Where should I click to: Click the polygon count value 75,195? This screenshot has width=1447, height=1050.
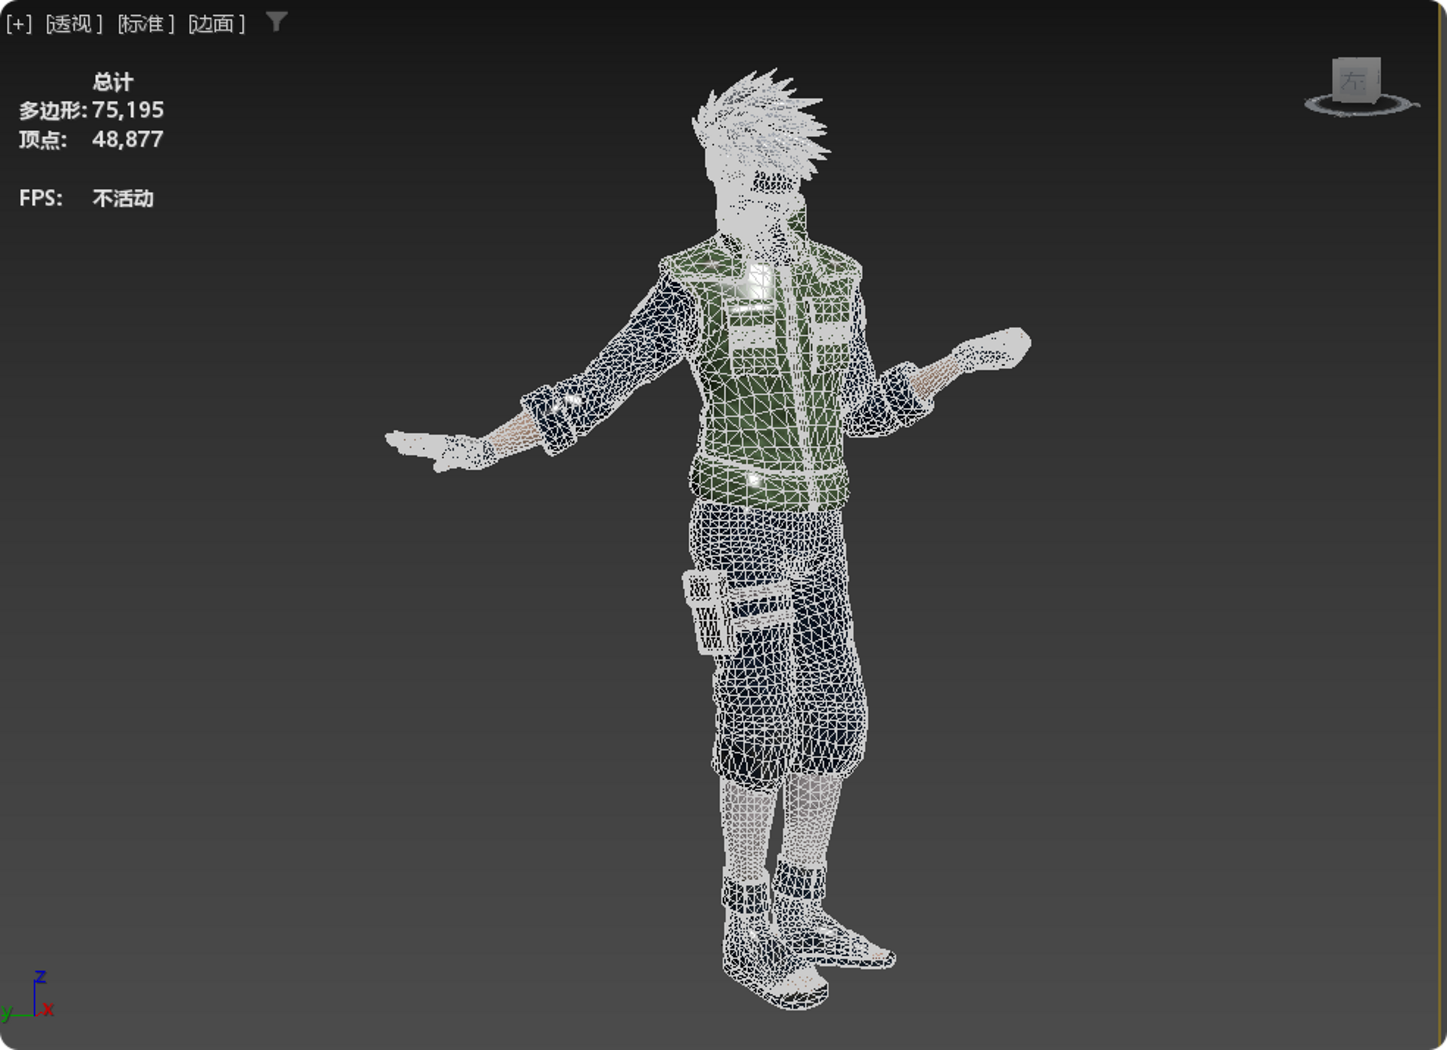tap(128, 110)
